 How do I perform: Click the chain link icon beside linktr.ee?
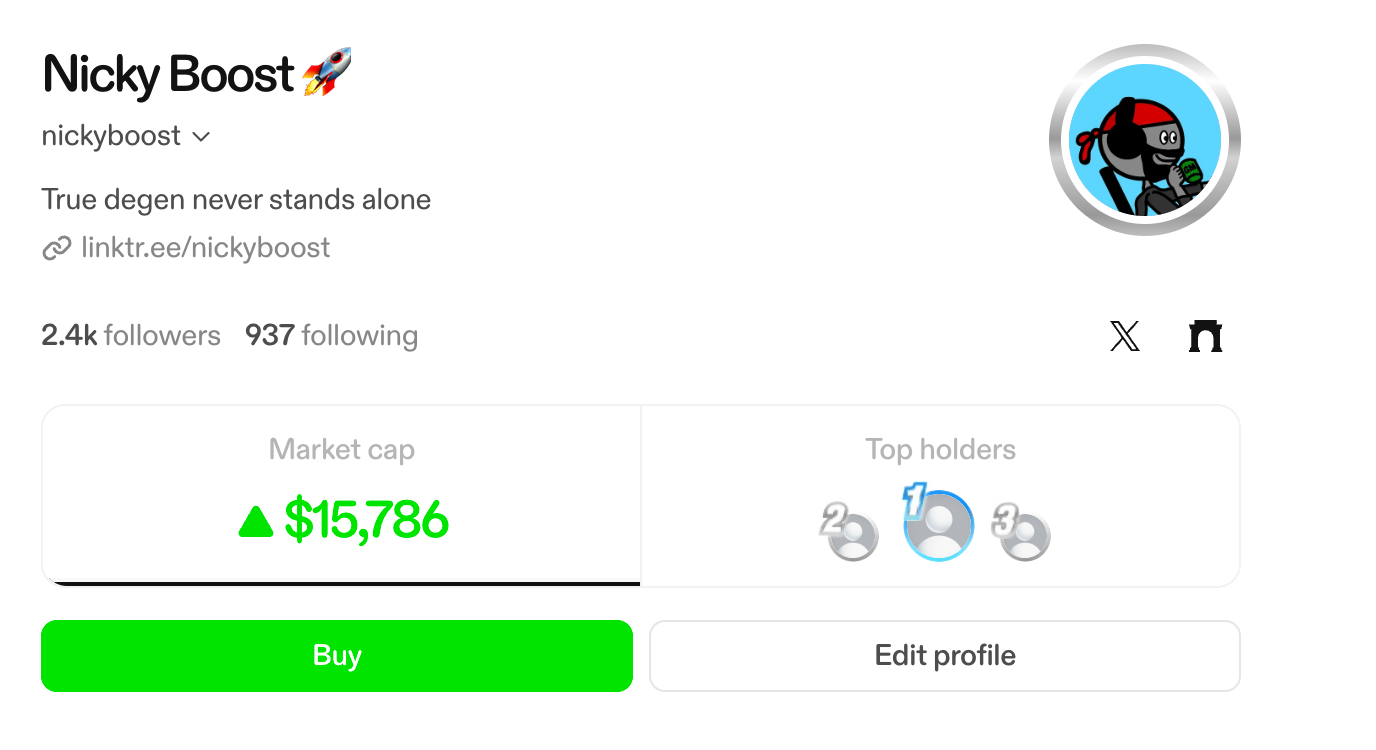point(56,248)
